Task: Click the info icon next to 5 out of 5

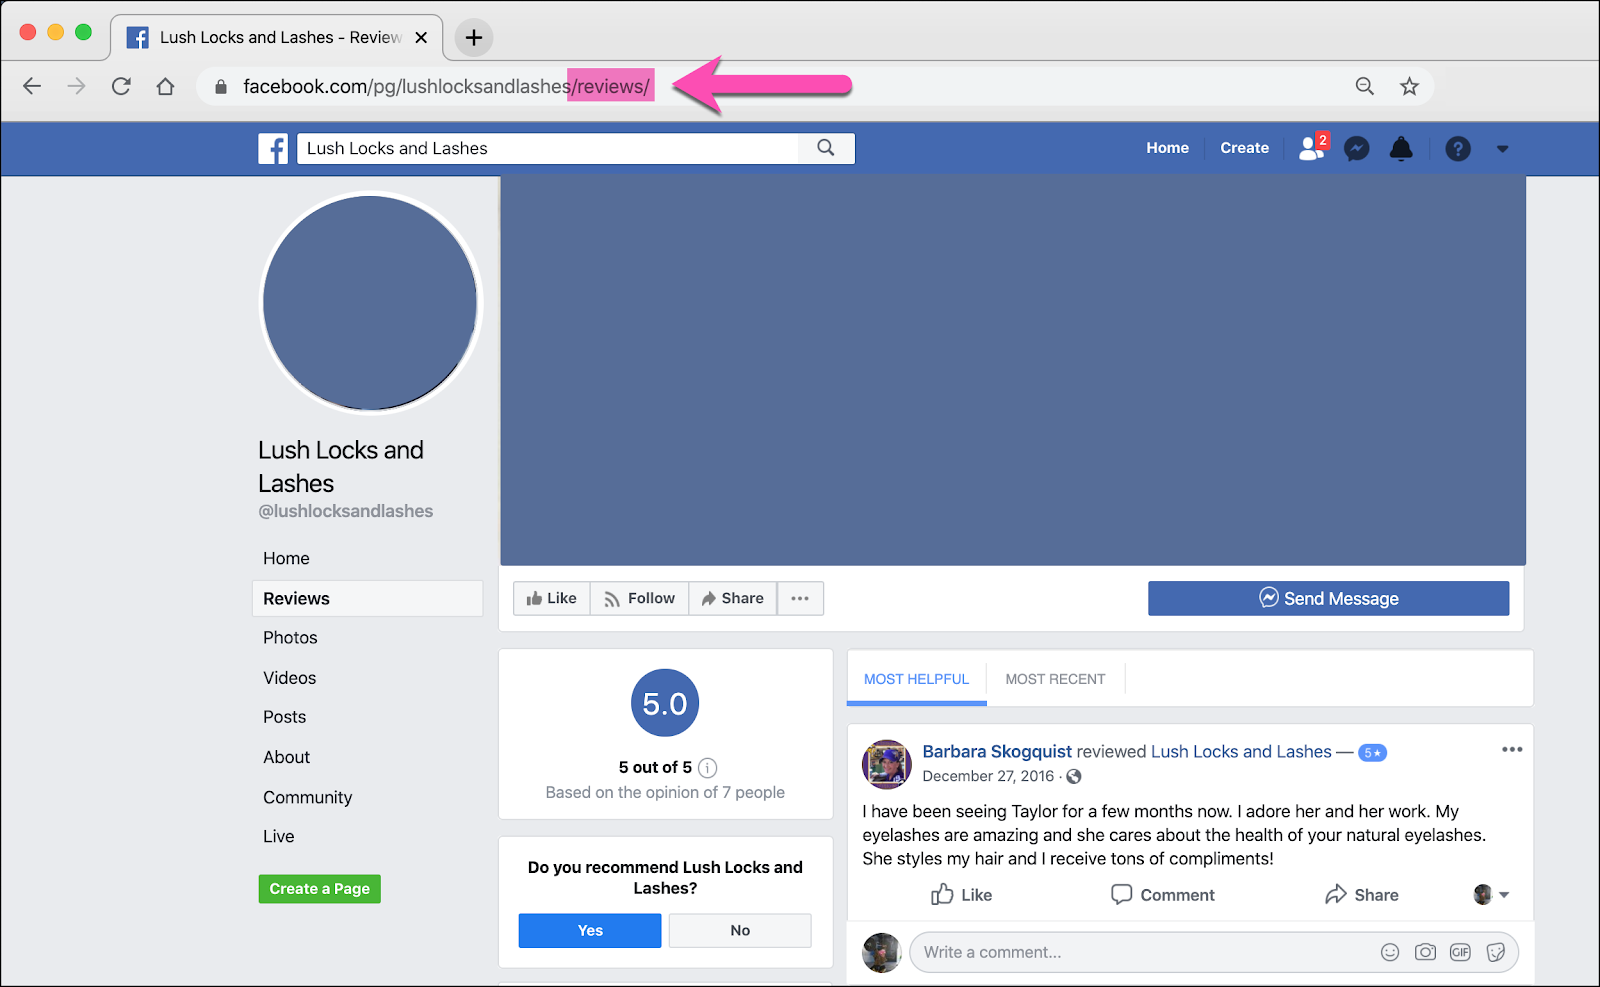Action: coord(707,768)
